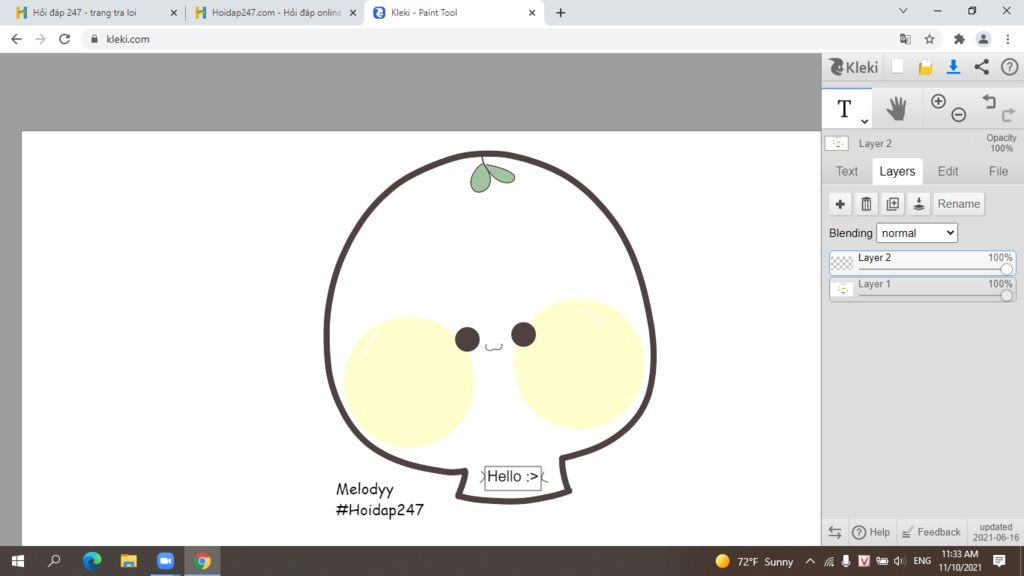Download the image with the blue arrow
The height and width of the screenshot is (576, 1024).
click(x=953, y=67)
